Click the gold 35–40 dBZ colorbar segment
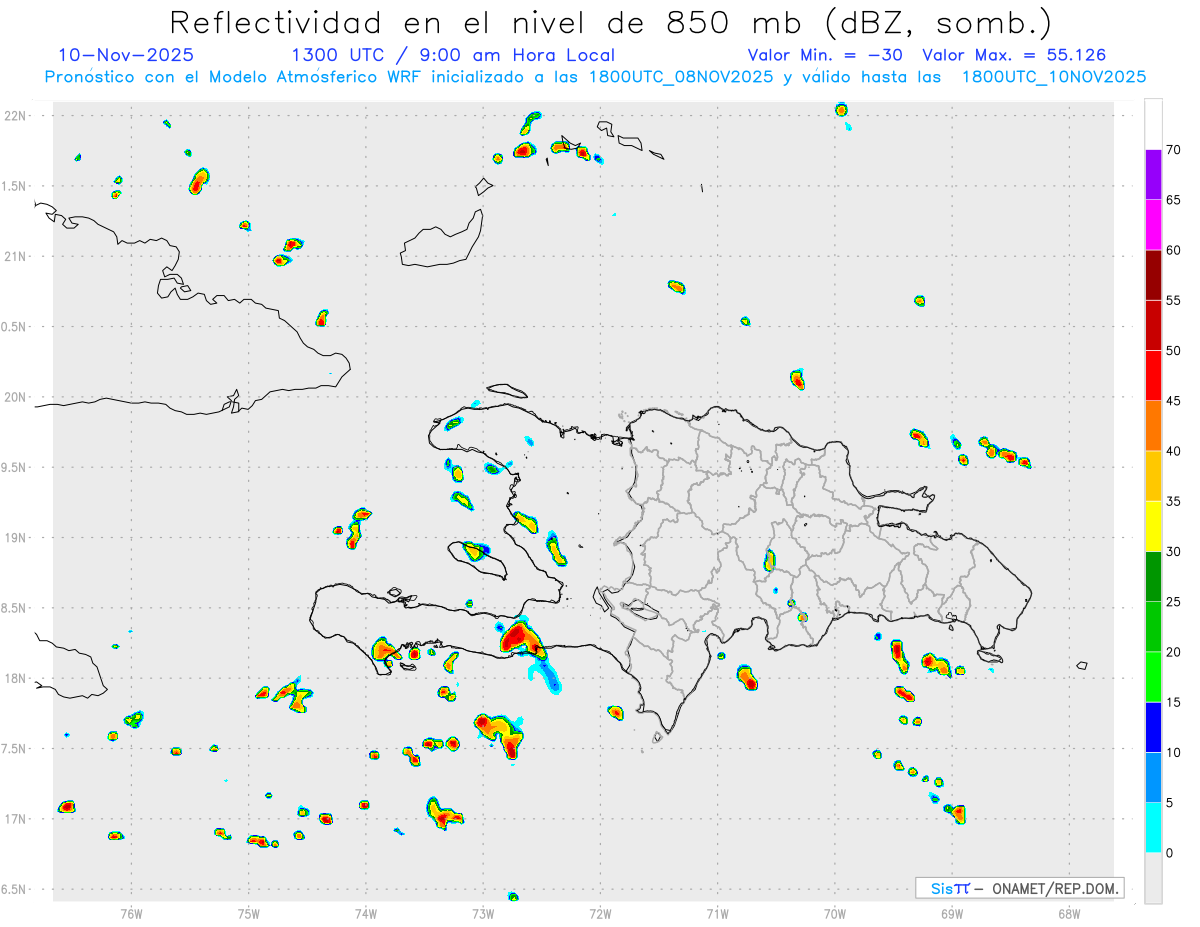 1153,476
